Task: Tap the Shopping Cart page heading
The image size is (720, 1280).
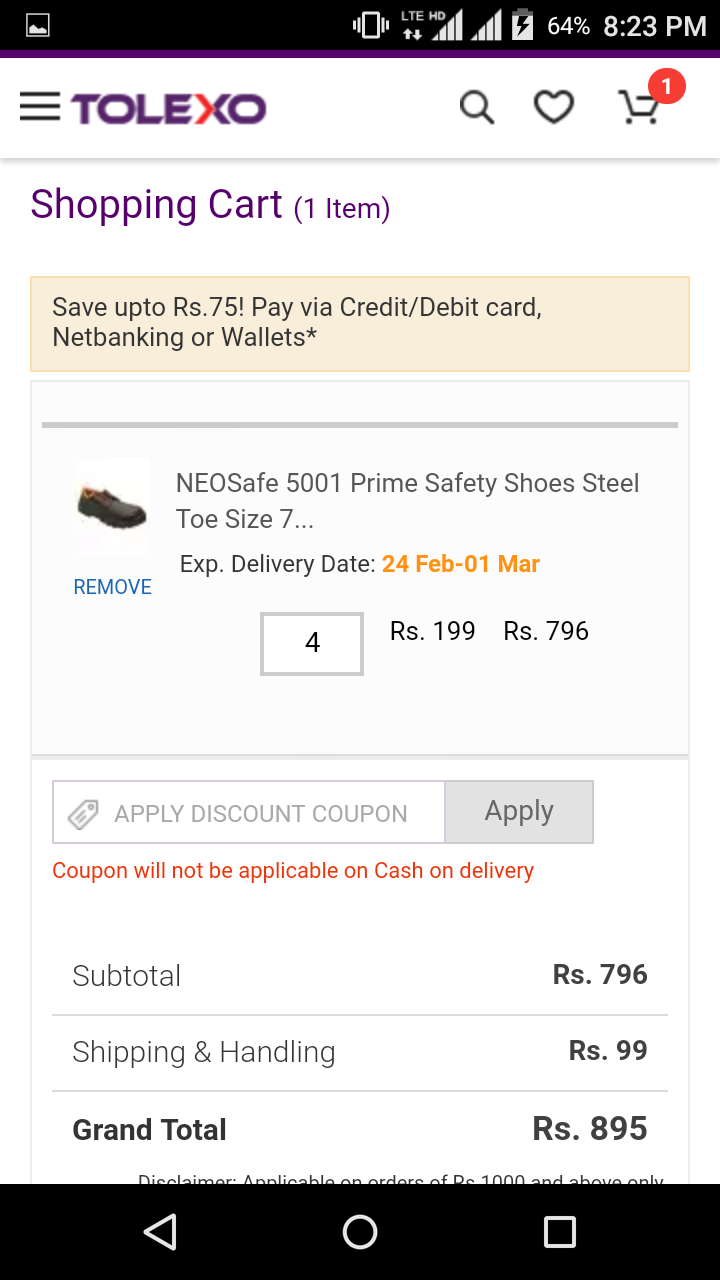Action: [156, 205]
